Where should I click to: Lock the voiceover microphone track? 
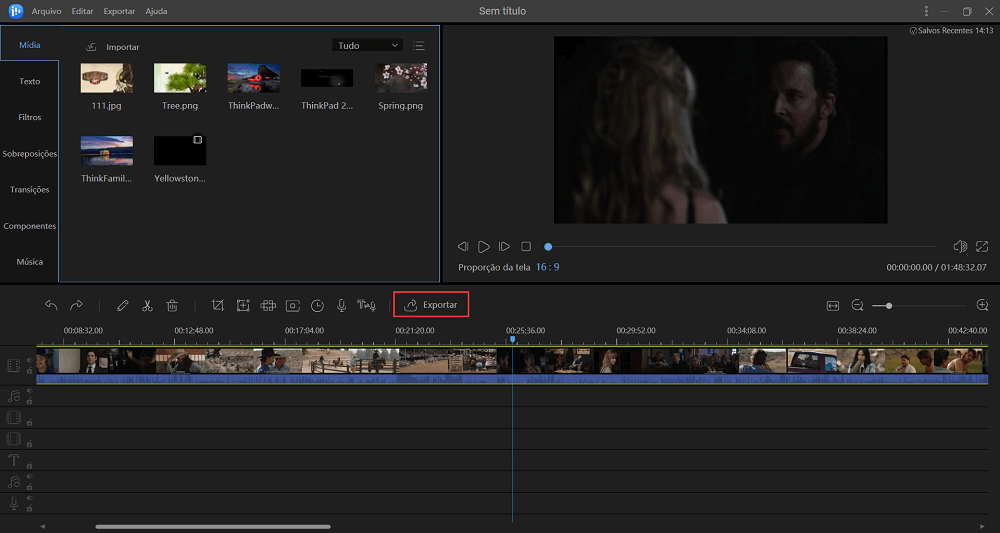(x=29, y=508)
